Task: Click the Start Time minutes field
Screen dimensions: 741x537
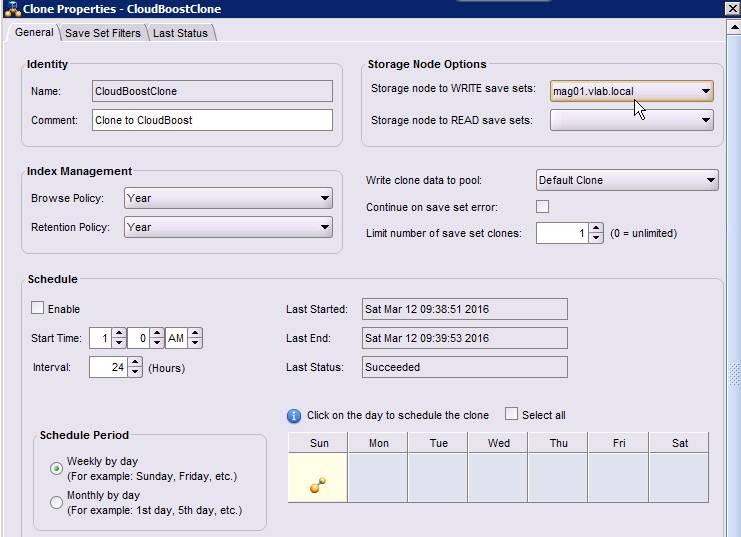Action: 139,338
